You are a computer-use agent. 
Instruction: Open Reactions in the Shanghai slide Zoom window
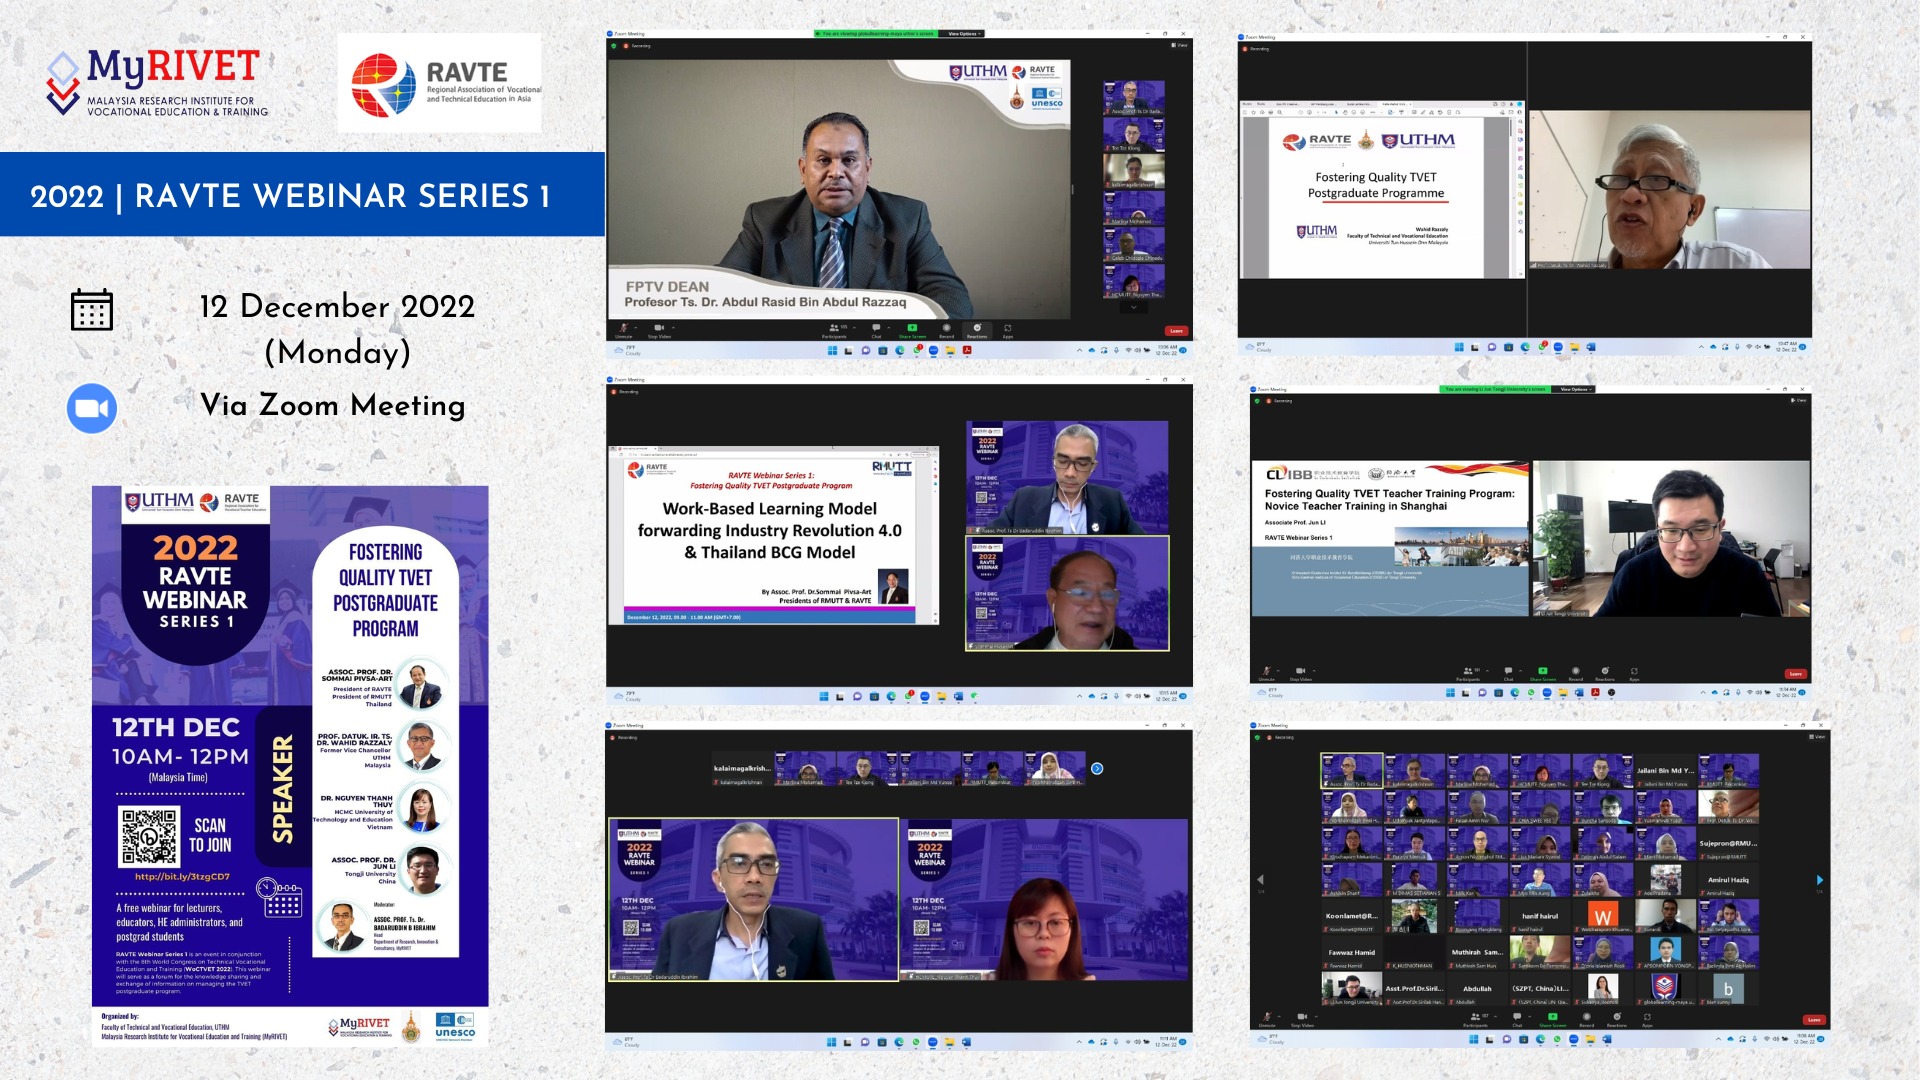(1605, 673)
